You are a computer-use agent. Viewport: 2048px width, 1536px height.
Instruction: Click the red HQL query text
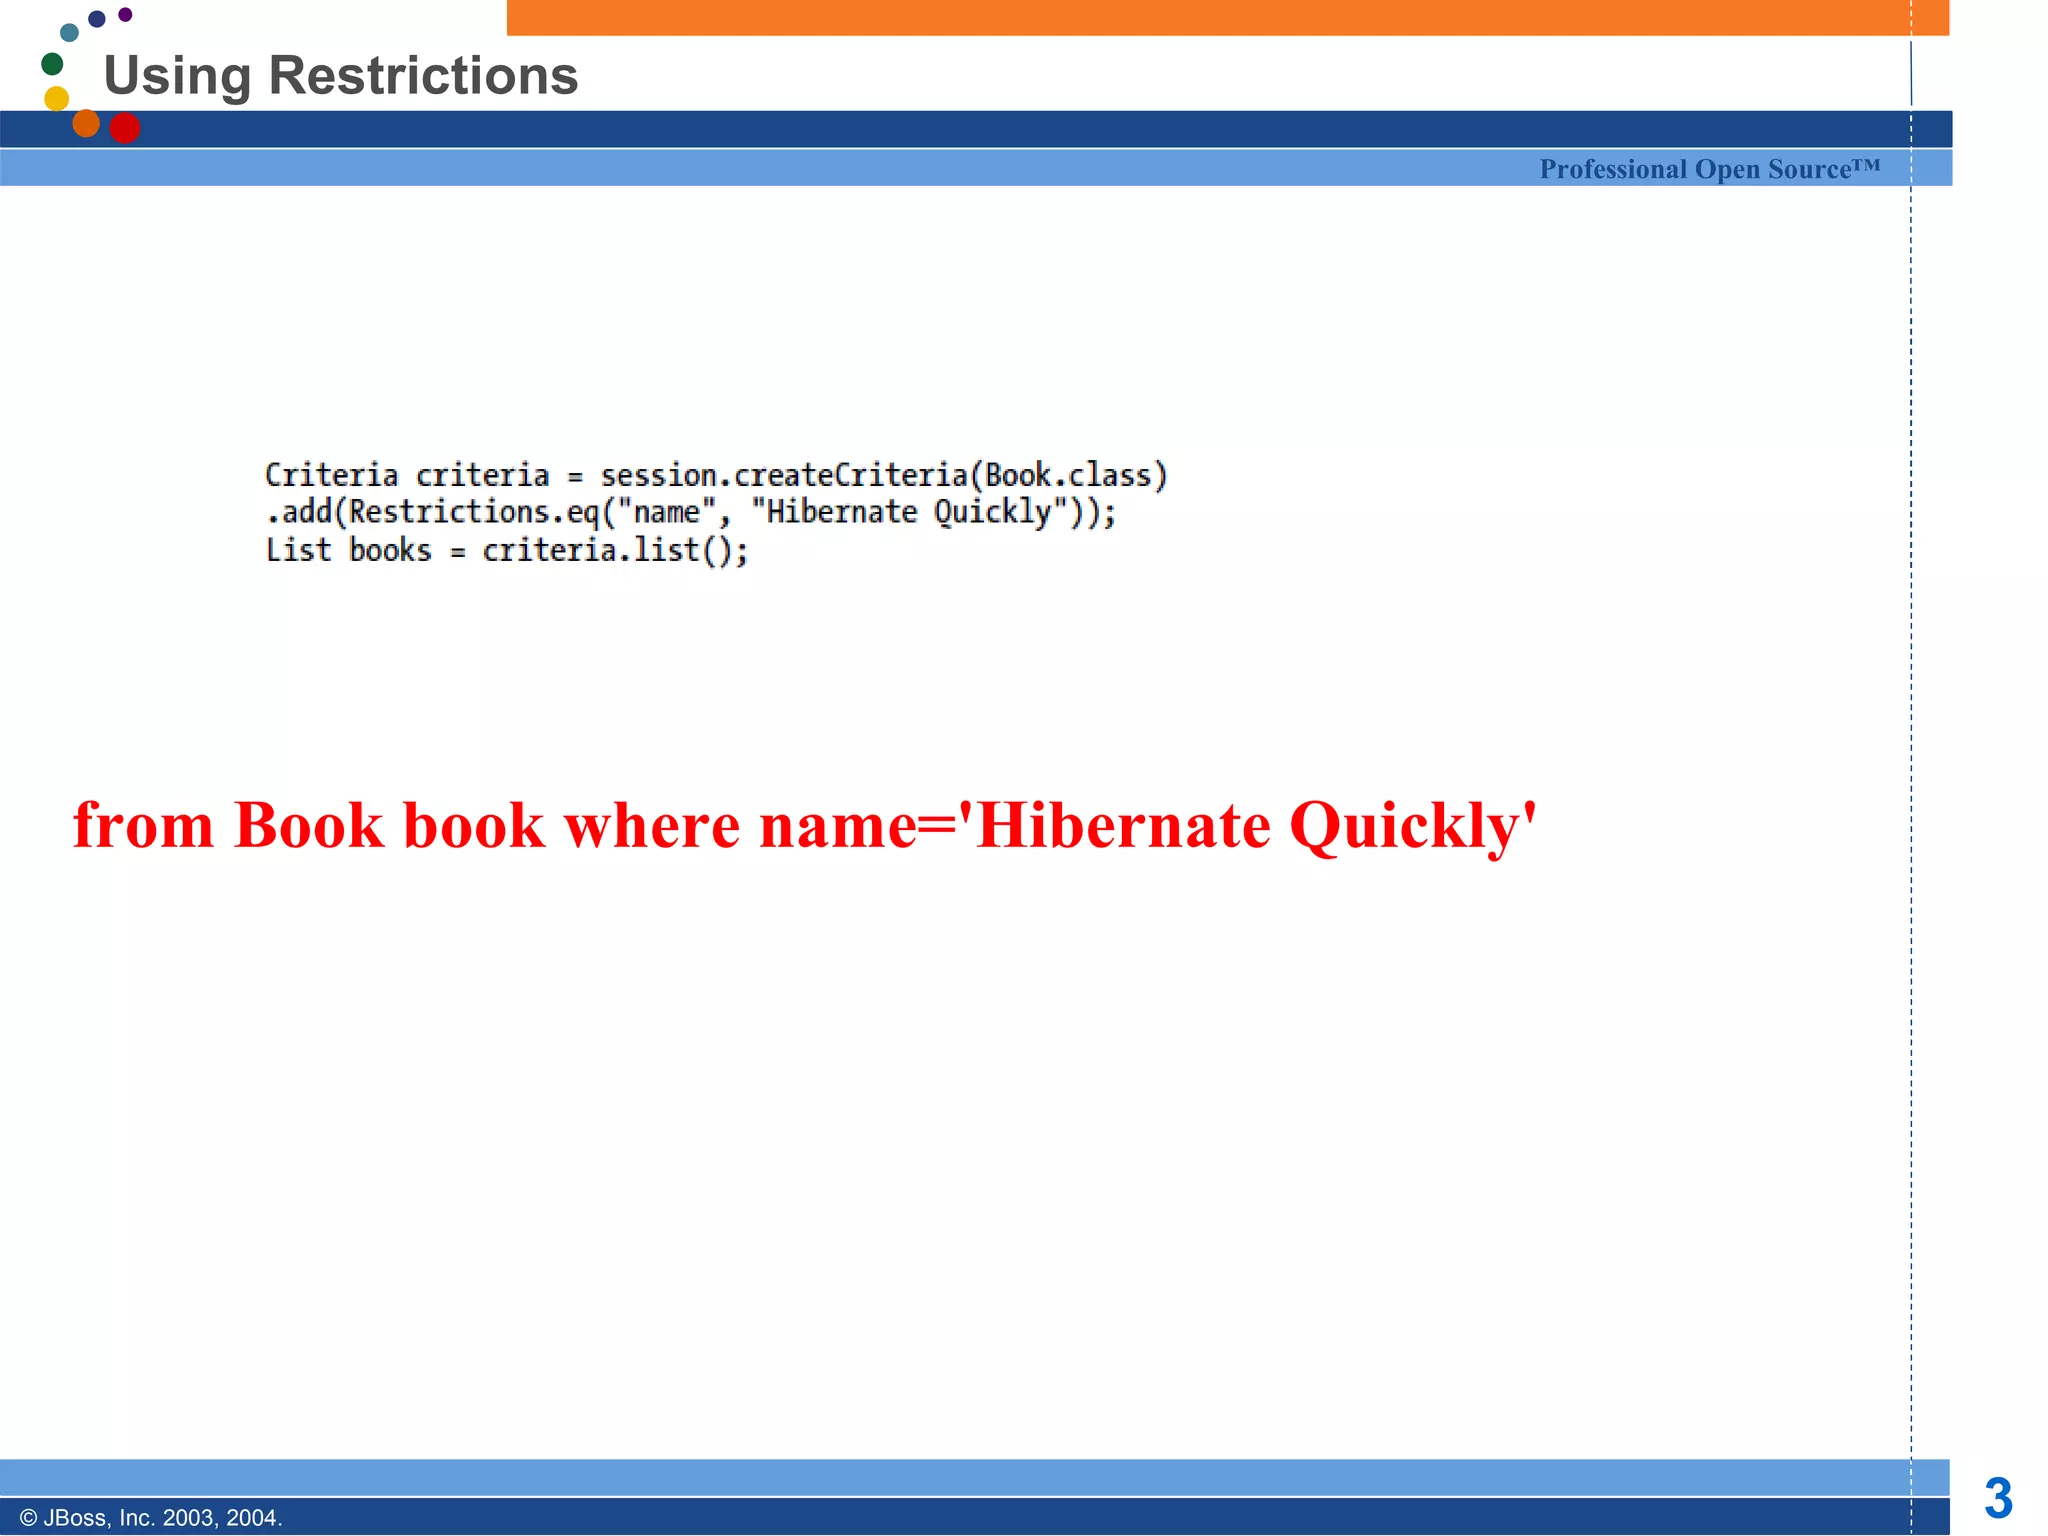pyautogui.click(x=805, y=826)
